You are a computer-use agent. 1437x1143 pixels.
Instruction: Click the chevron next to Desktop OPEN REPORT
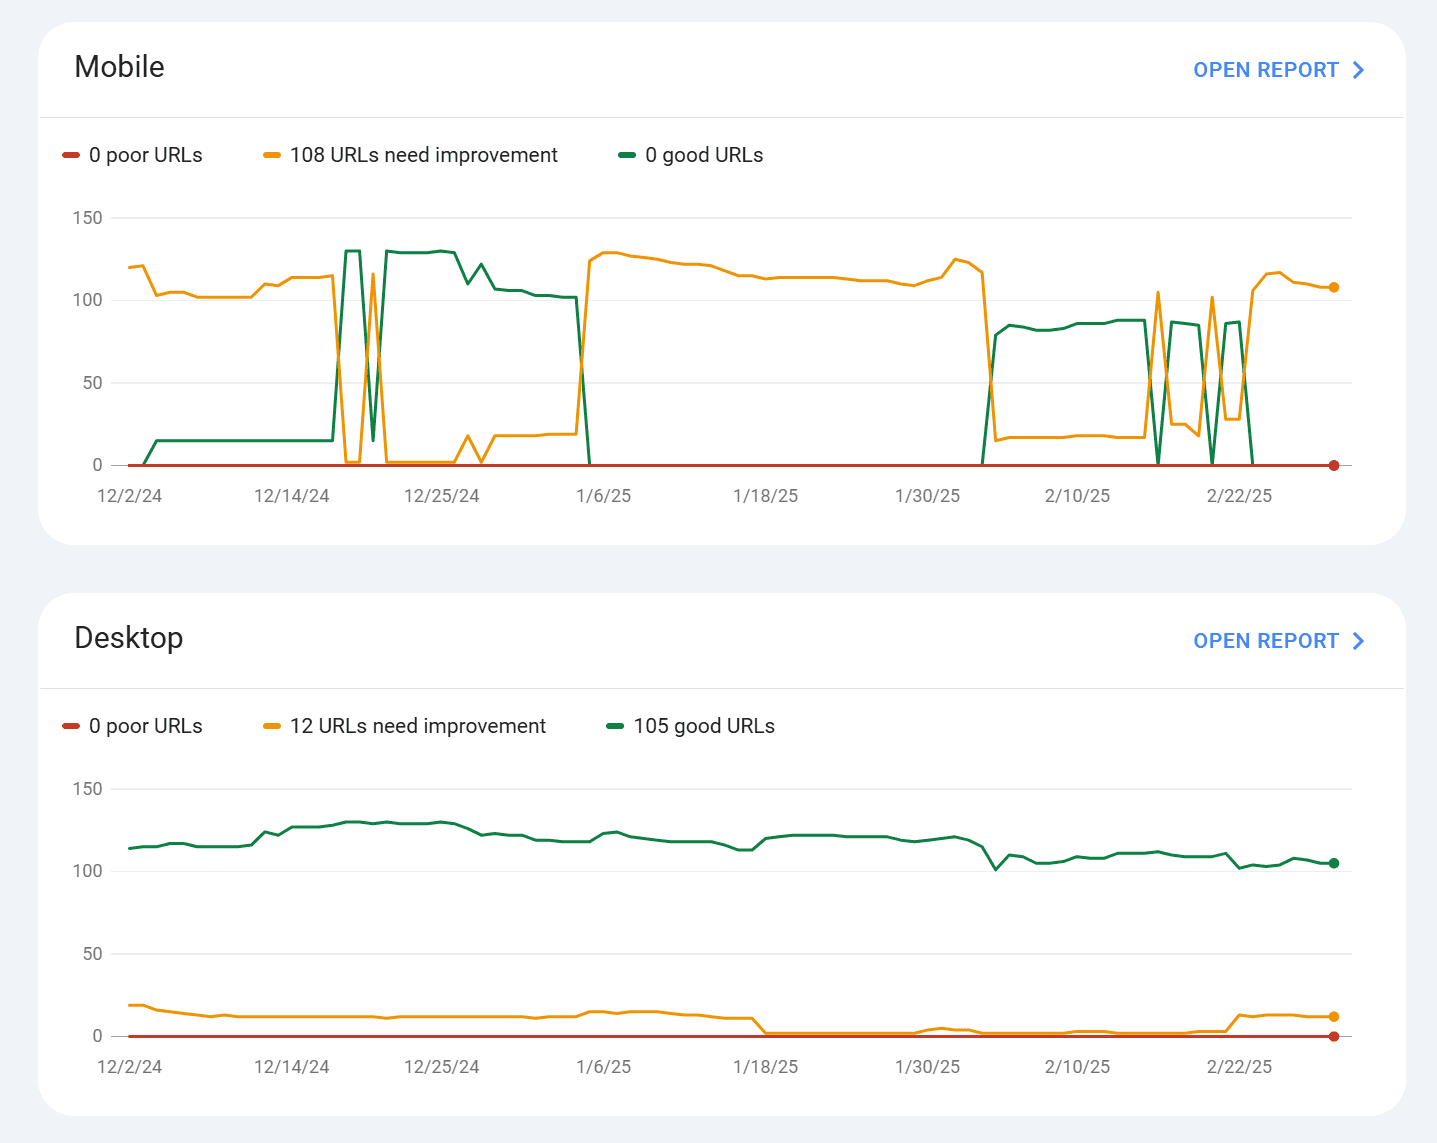(x=1358, y=641)
